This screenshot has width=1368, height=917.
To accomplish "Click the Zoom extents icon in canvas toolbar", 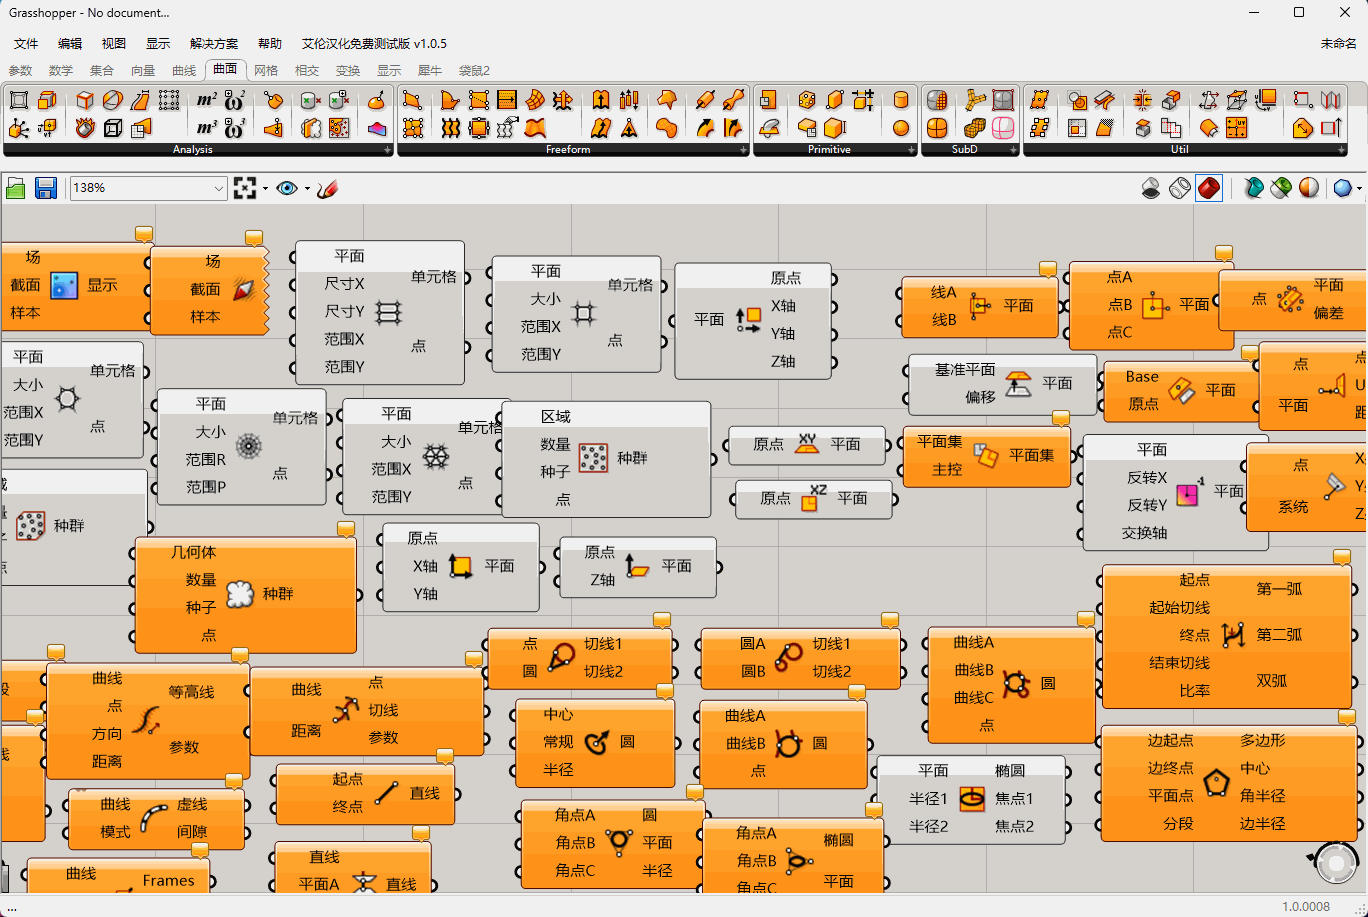I will pos(245,188).
